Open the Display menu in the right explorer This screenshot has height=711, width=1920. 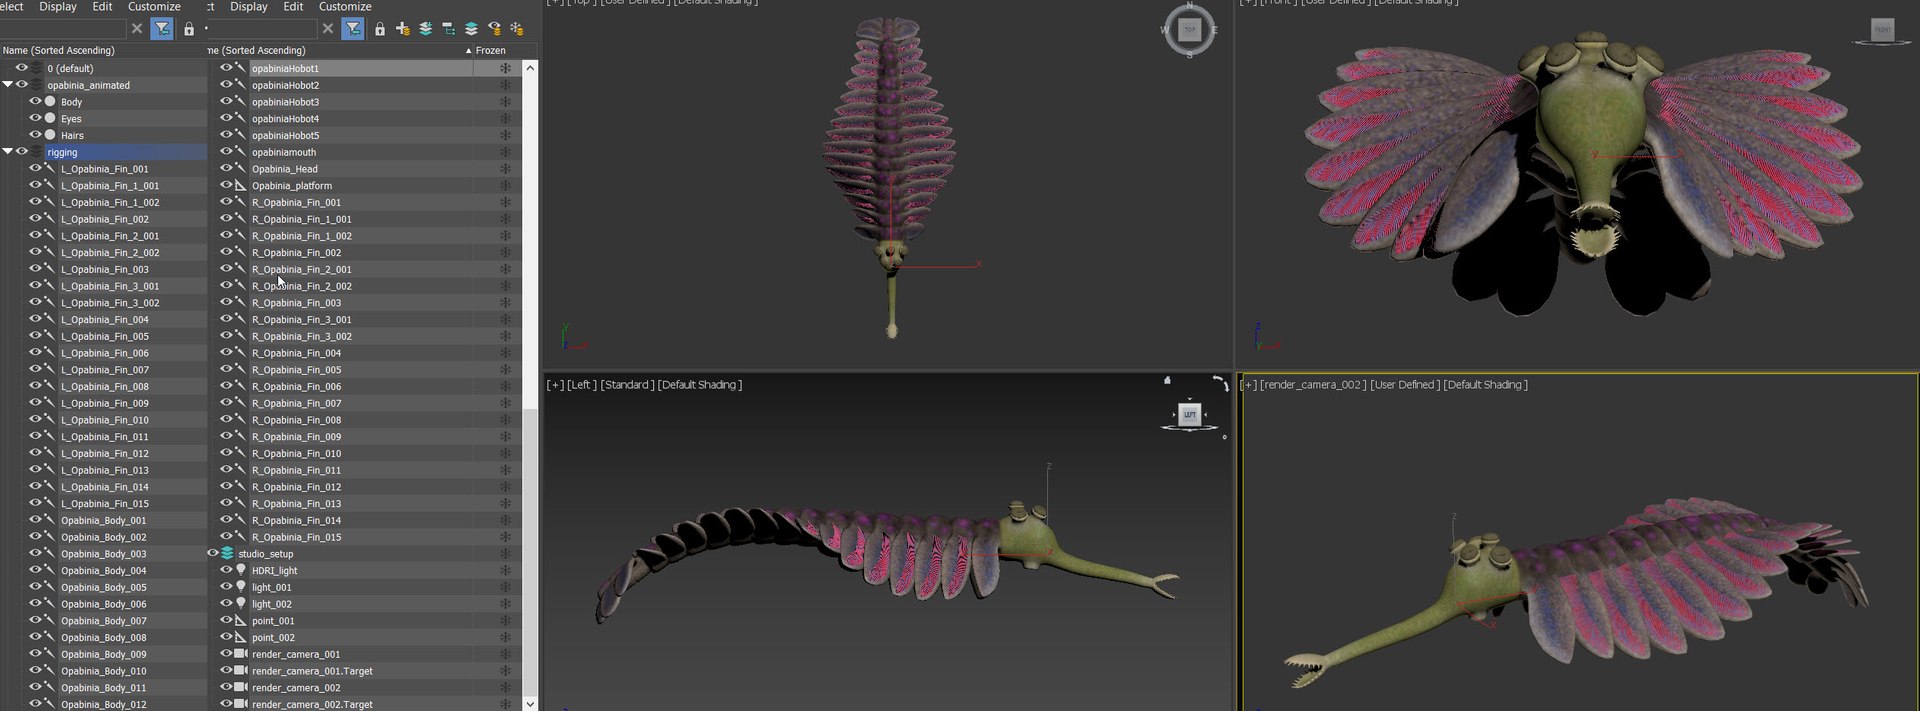pos(249,7)
